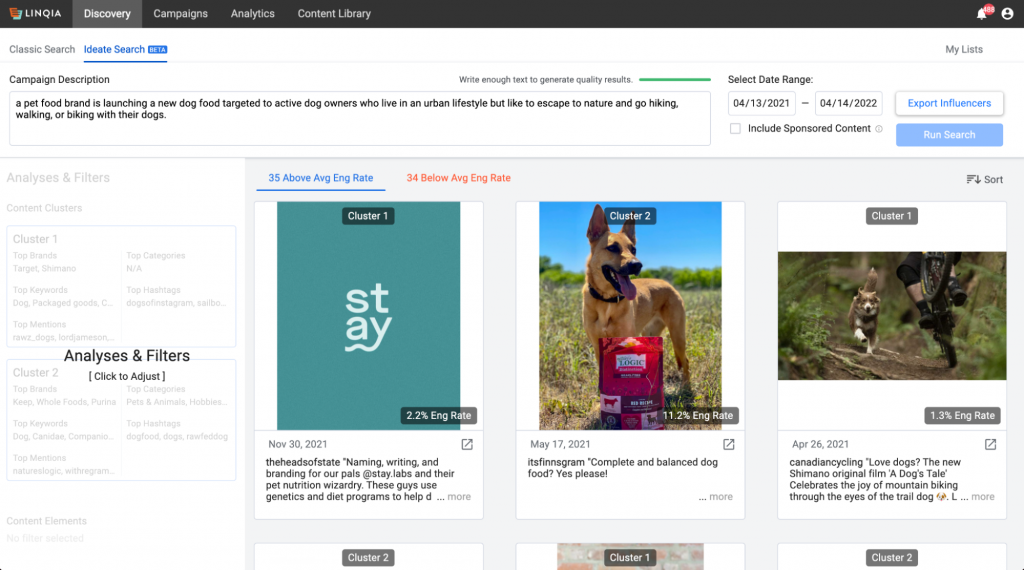
Task: Open external link for May 17, 2021 post
Action: [x=729, y=444]
